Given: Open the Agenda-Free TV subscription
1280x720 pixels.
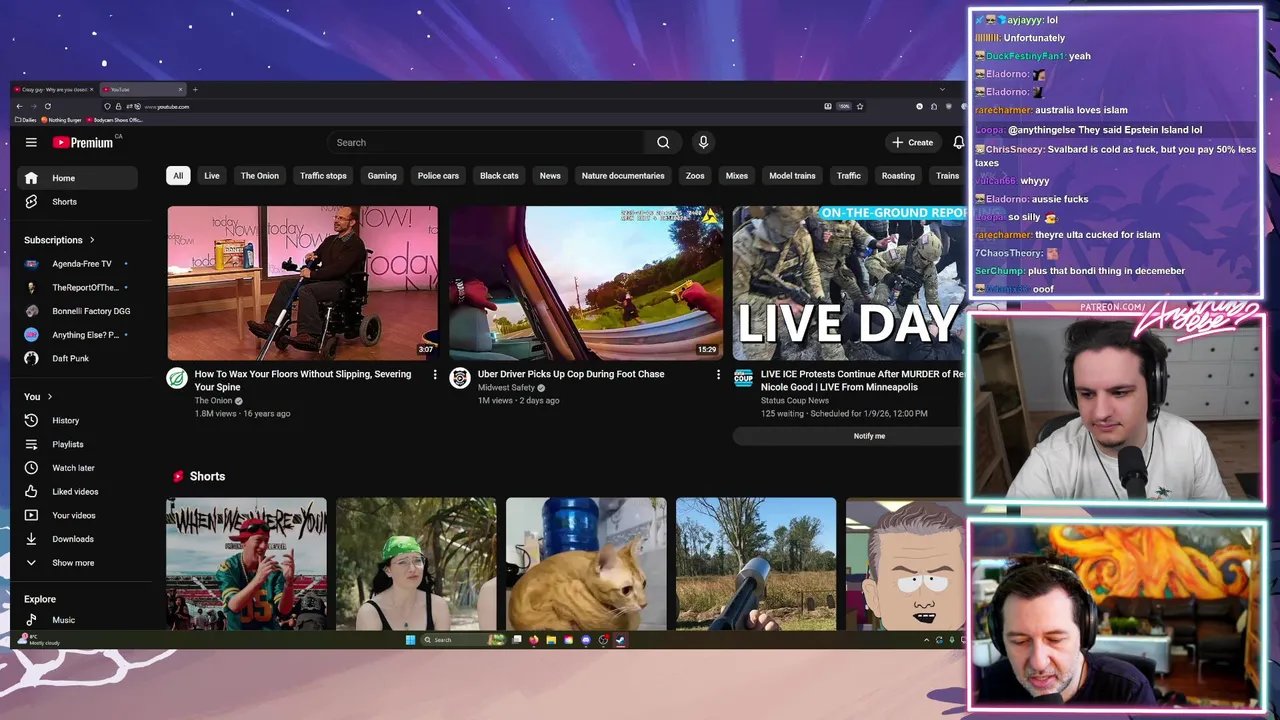Looking at the screenshot, I should coord(78,264).
